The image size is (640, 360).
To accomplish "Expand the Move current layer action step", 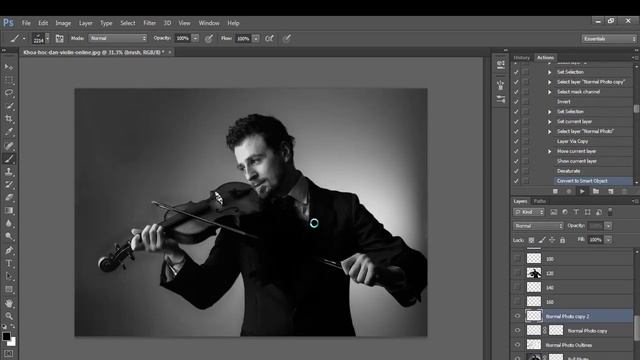I will coord(549,151).
